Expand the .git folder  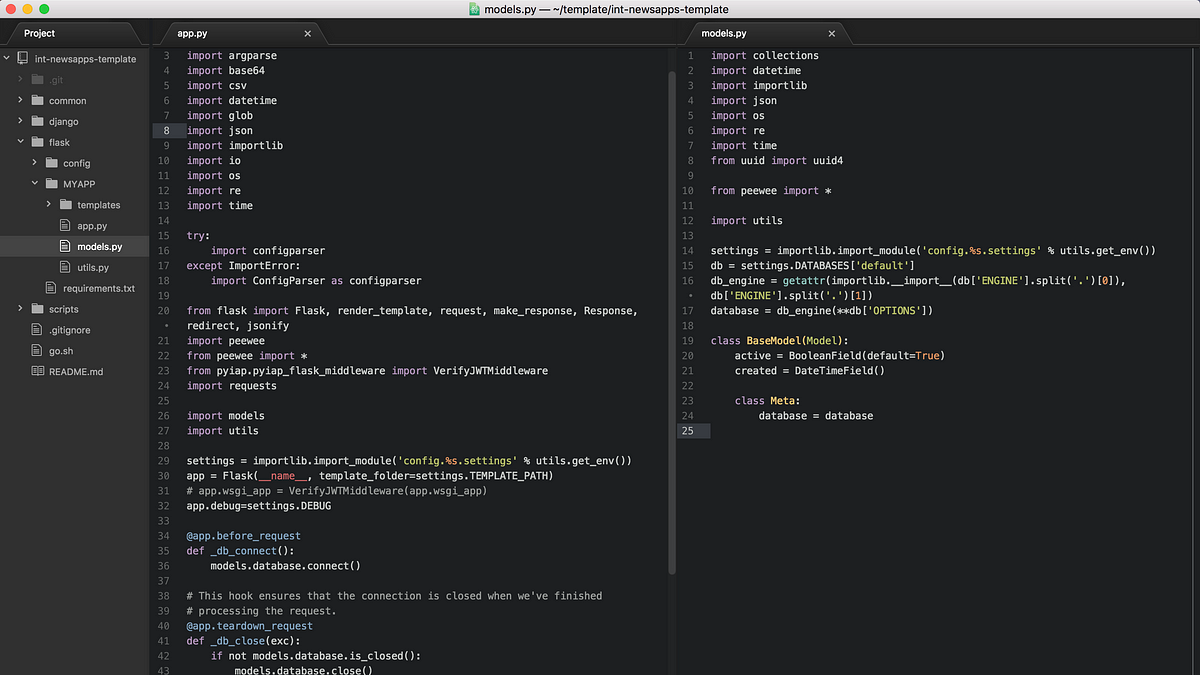click(x=20, y=80)
